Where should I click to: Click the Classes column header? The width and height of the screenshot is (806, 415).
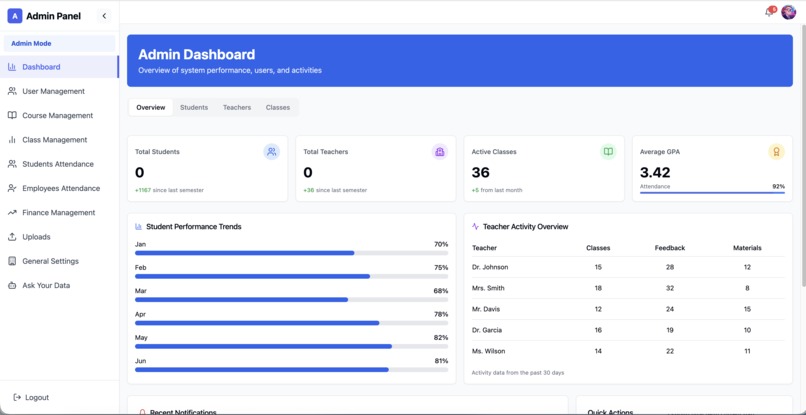[598, 248]
